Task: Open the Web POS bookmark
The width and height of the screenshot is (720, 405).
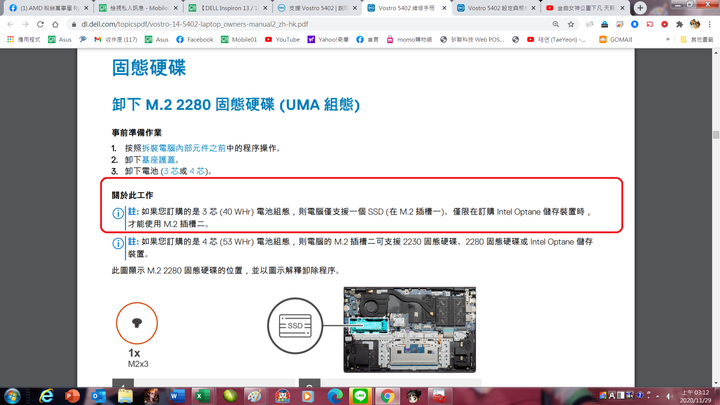Action: tap(472, 39)
